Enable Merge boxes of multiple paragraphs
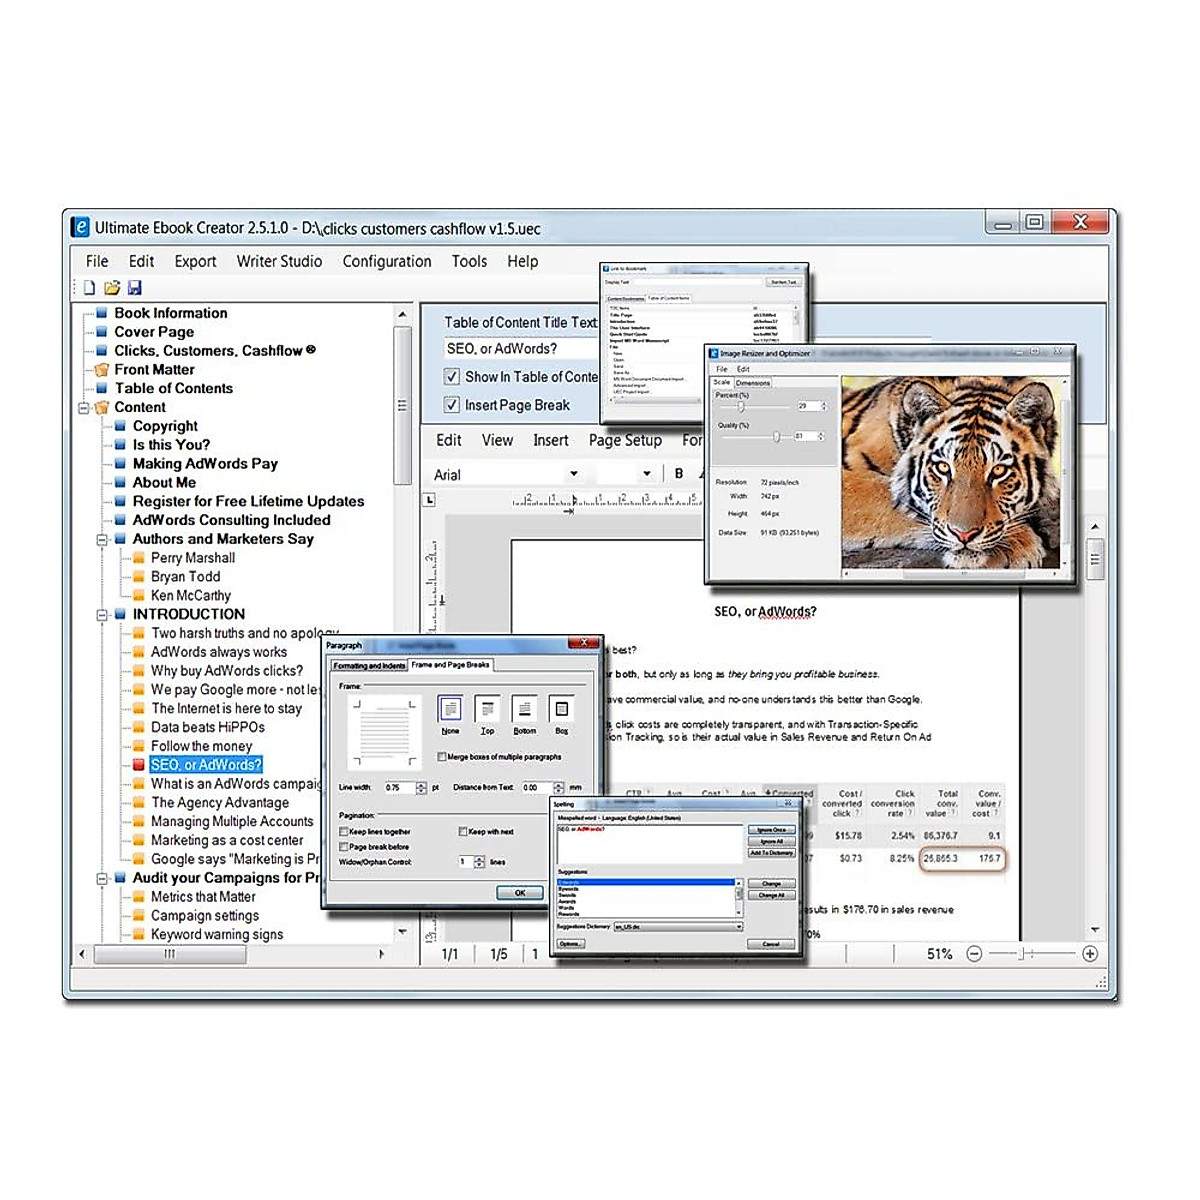Viewport: 1200px width, 1200px height. click(442, 757)
